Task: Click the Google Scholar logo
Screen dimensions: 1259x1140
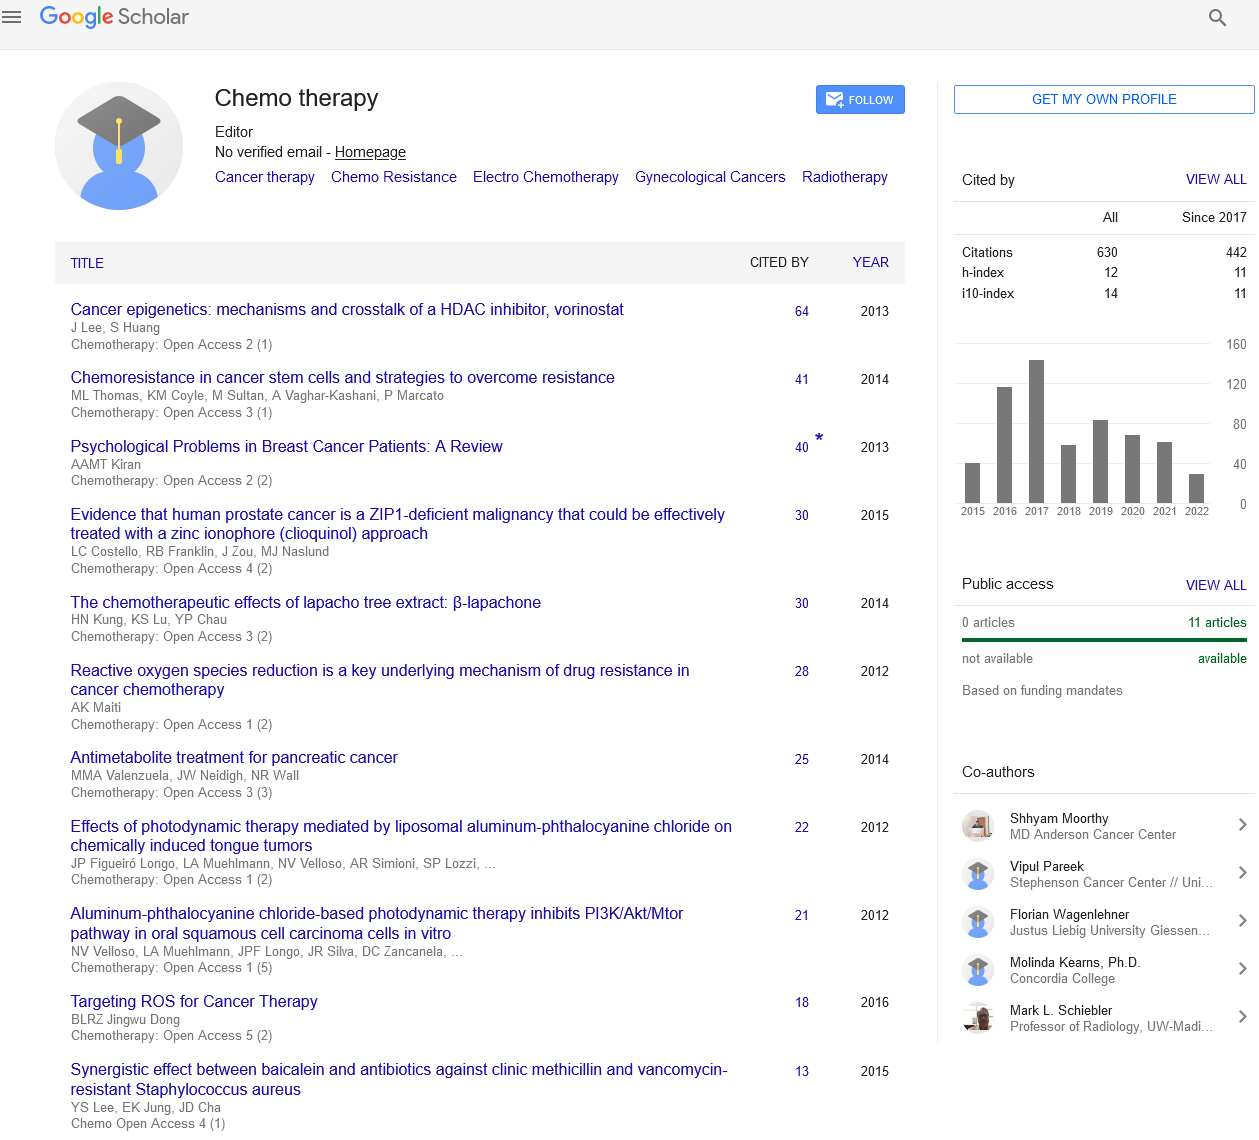Action: [x=114, y=17]
